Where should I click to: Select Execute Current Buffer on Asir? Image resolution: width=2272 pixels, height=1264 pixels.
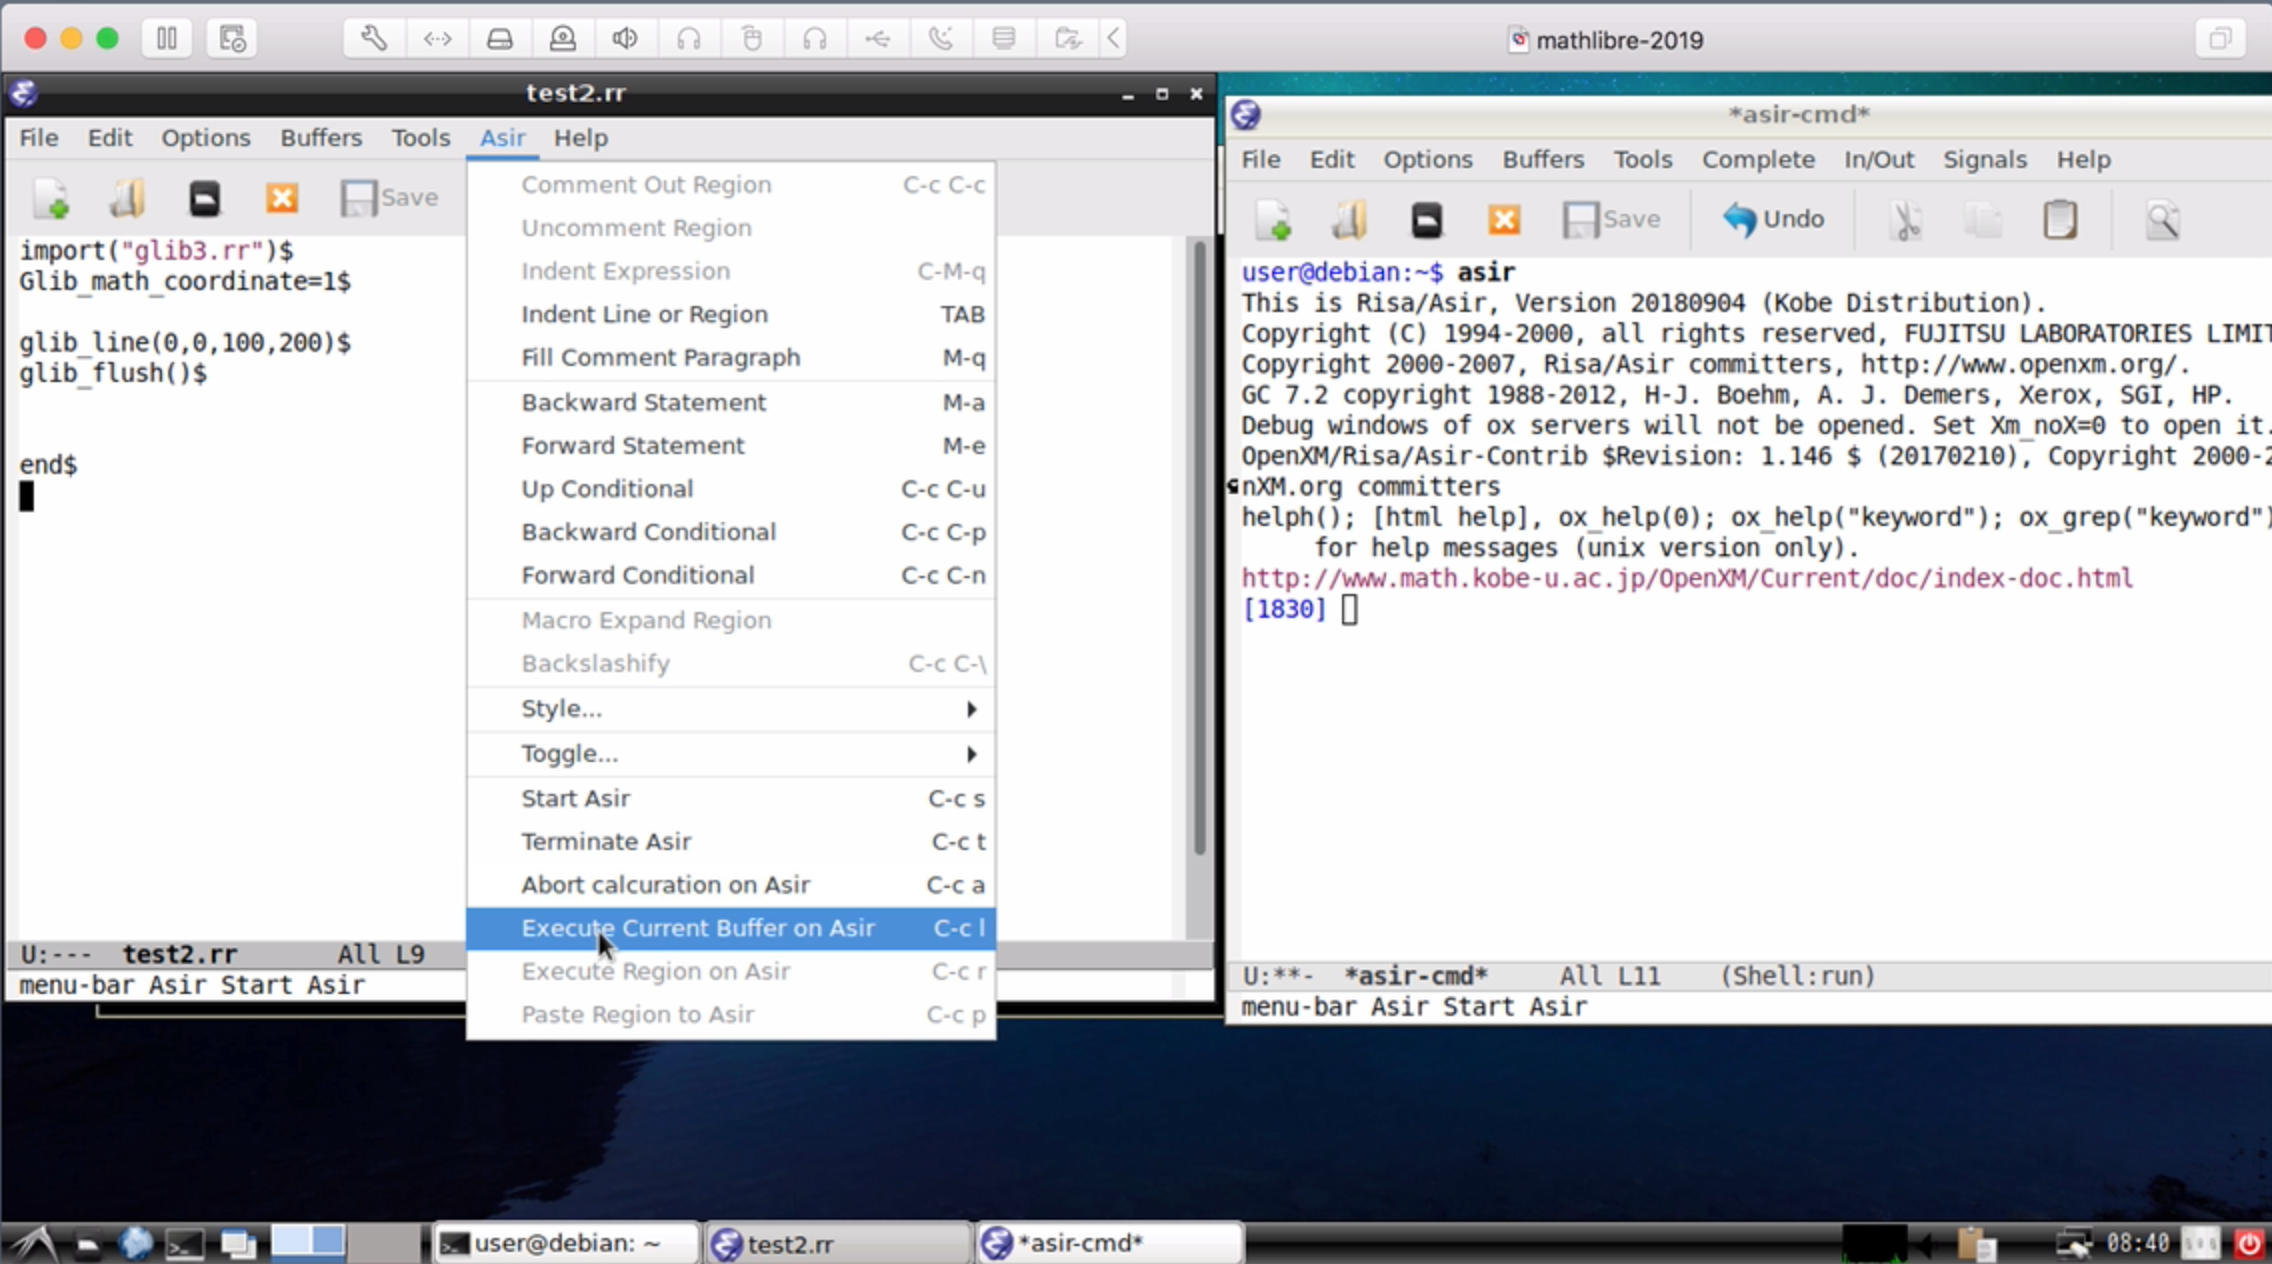[731, 928]
